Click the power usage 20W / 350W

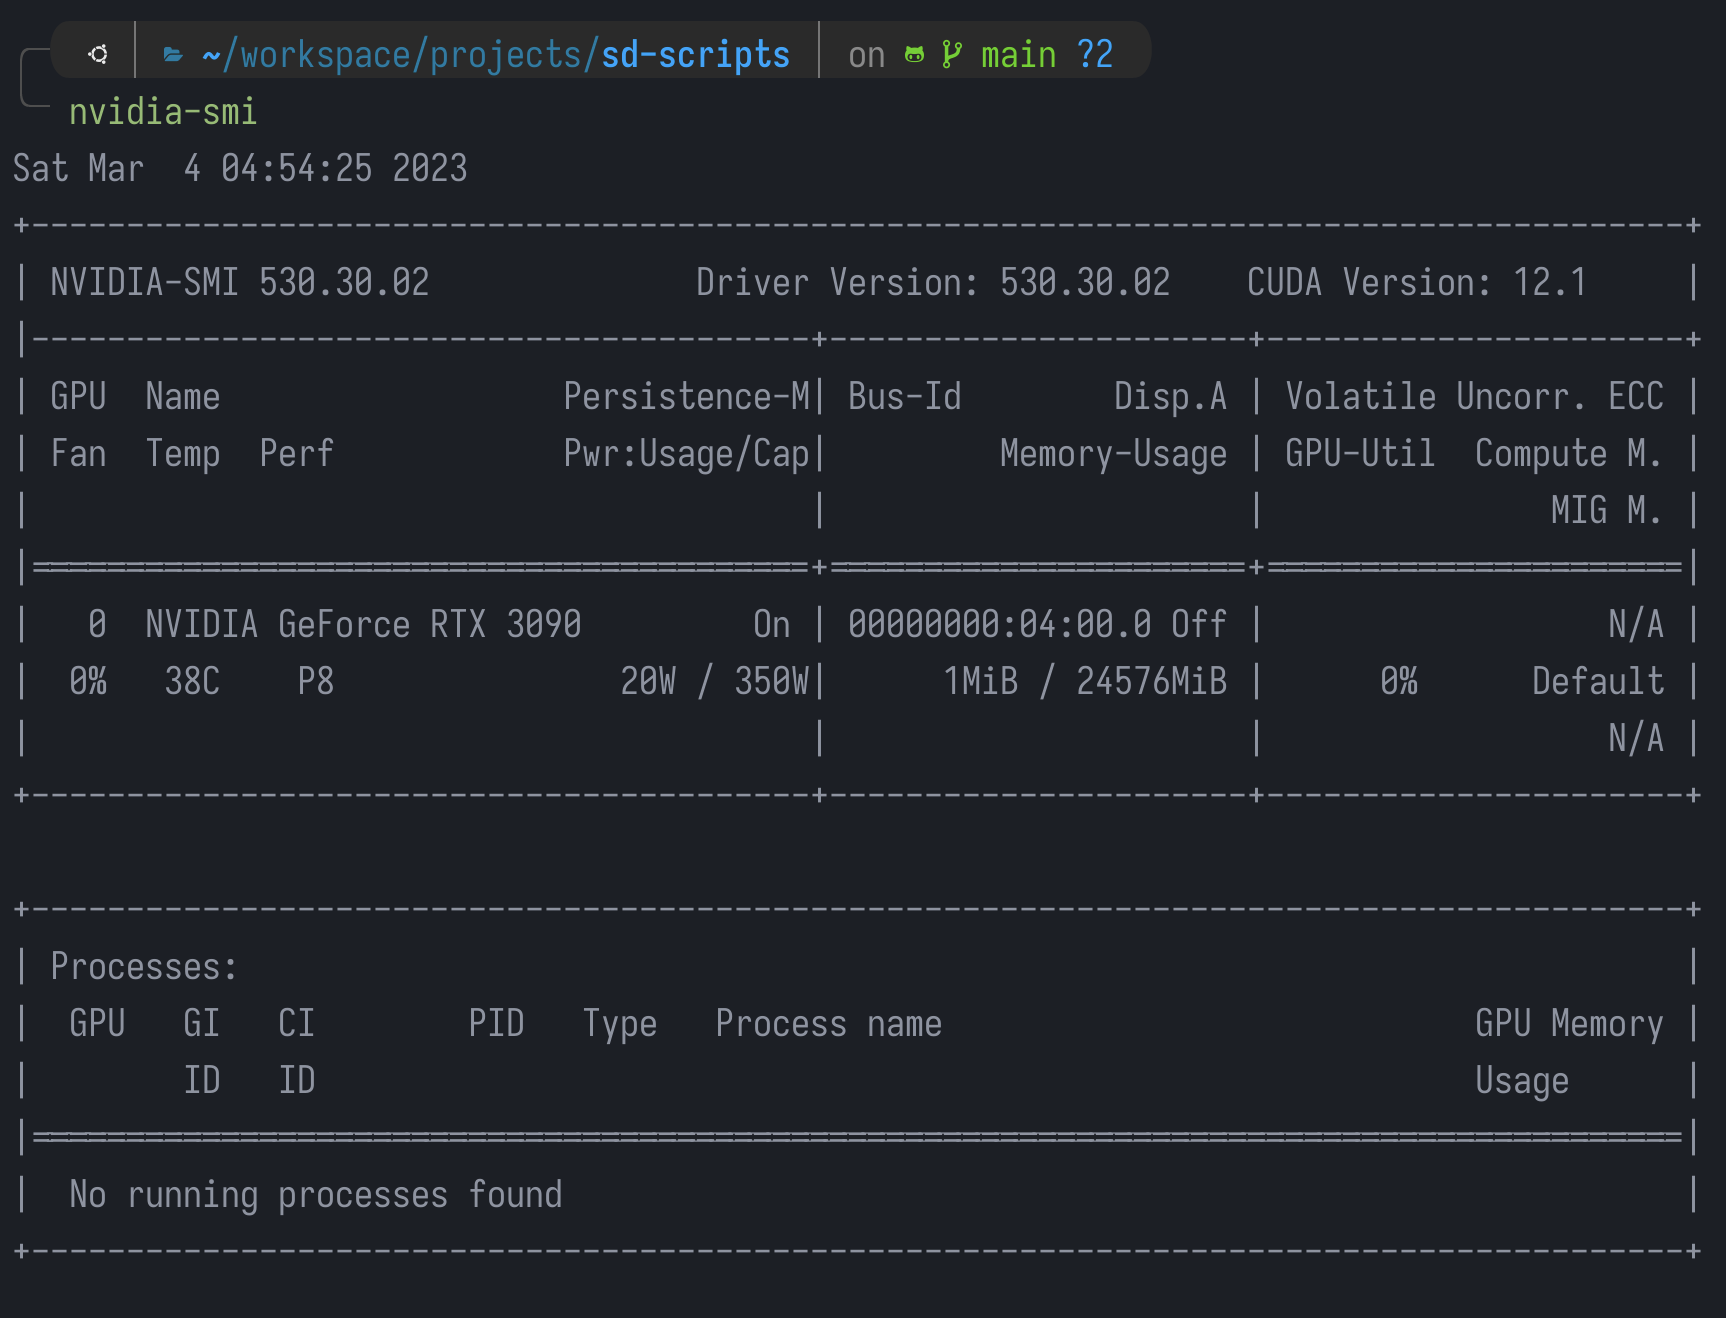point(714,681)
